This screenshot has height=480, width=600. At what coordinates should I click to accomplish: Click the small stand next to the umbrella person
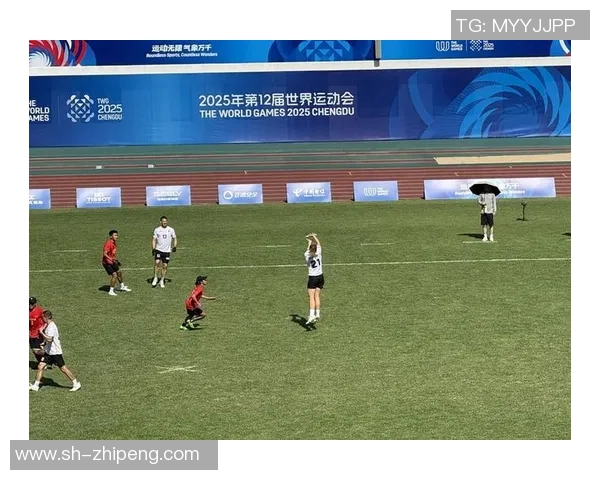(523, 211)
